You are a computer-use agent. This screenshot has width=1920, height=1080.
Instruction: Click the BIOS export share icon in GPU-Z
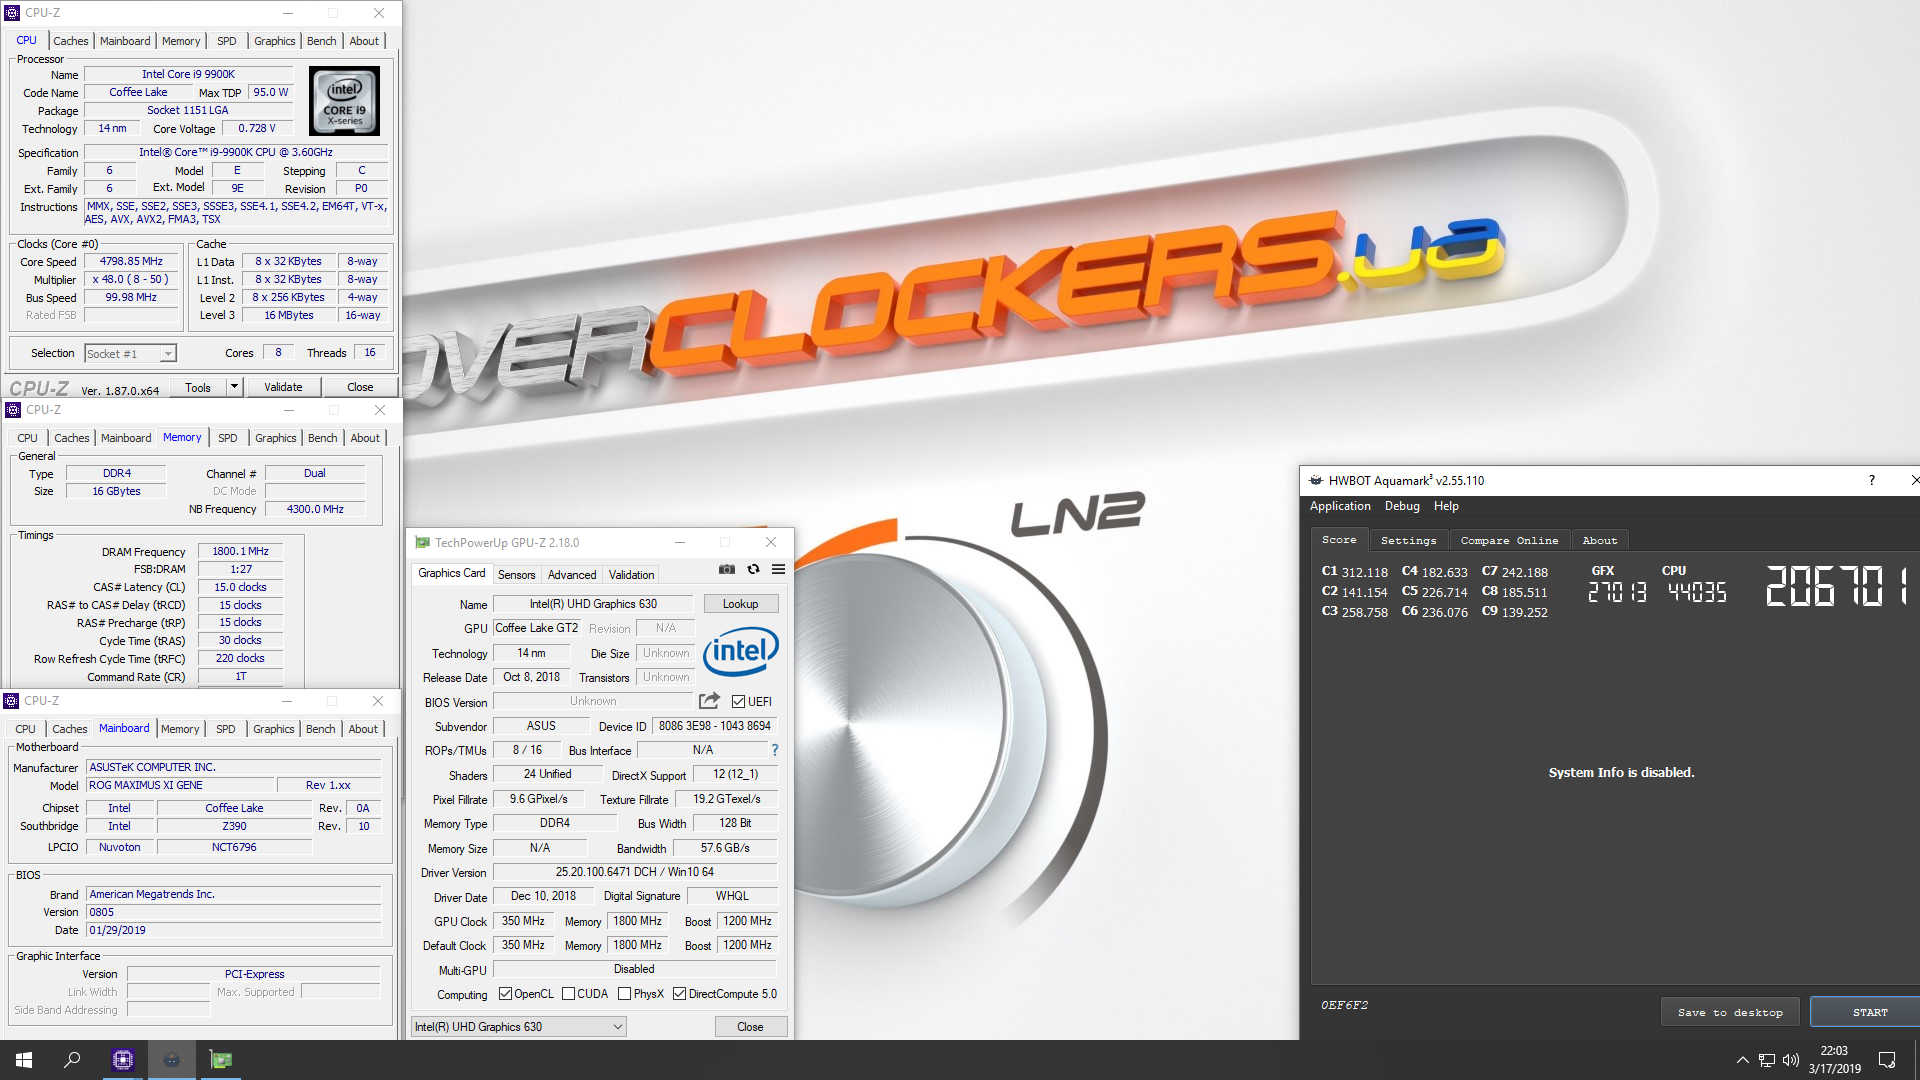tap(709, 701)
